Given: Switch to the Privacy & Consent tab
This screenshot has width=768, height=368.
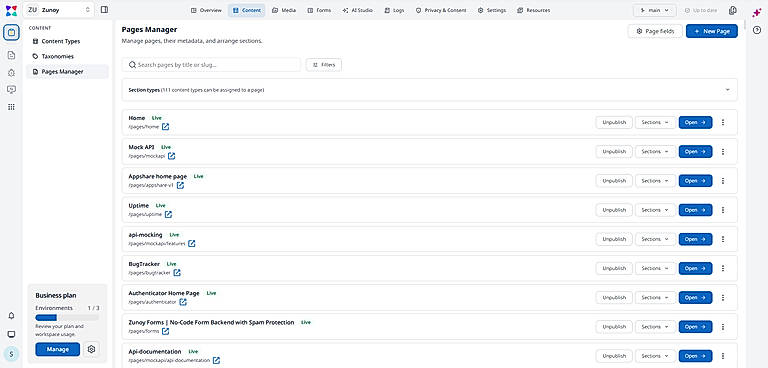Looking at the screenshot, I should coord(441,10).
